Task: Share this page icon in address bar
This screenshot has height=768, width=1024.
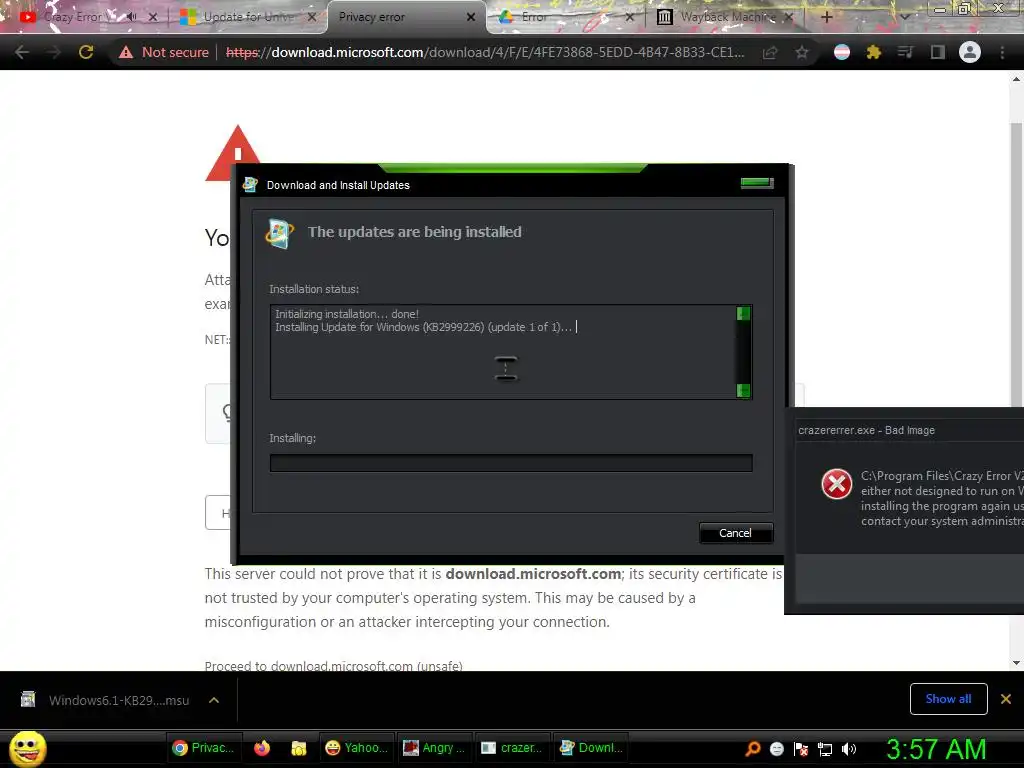Action: [x=770, y=52]
